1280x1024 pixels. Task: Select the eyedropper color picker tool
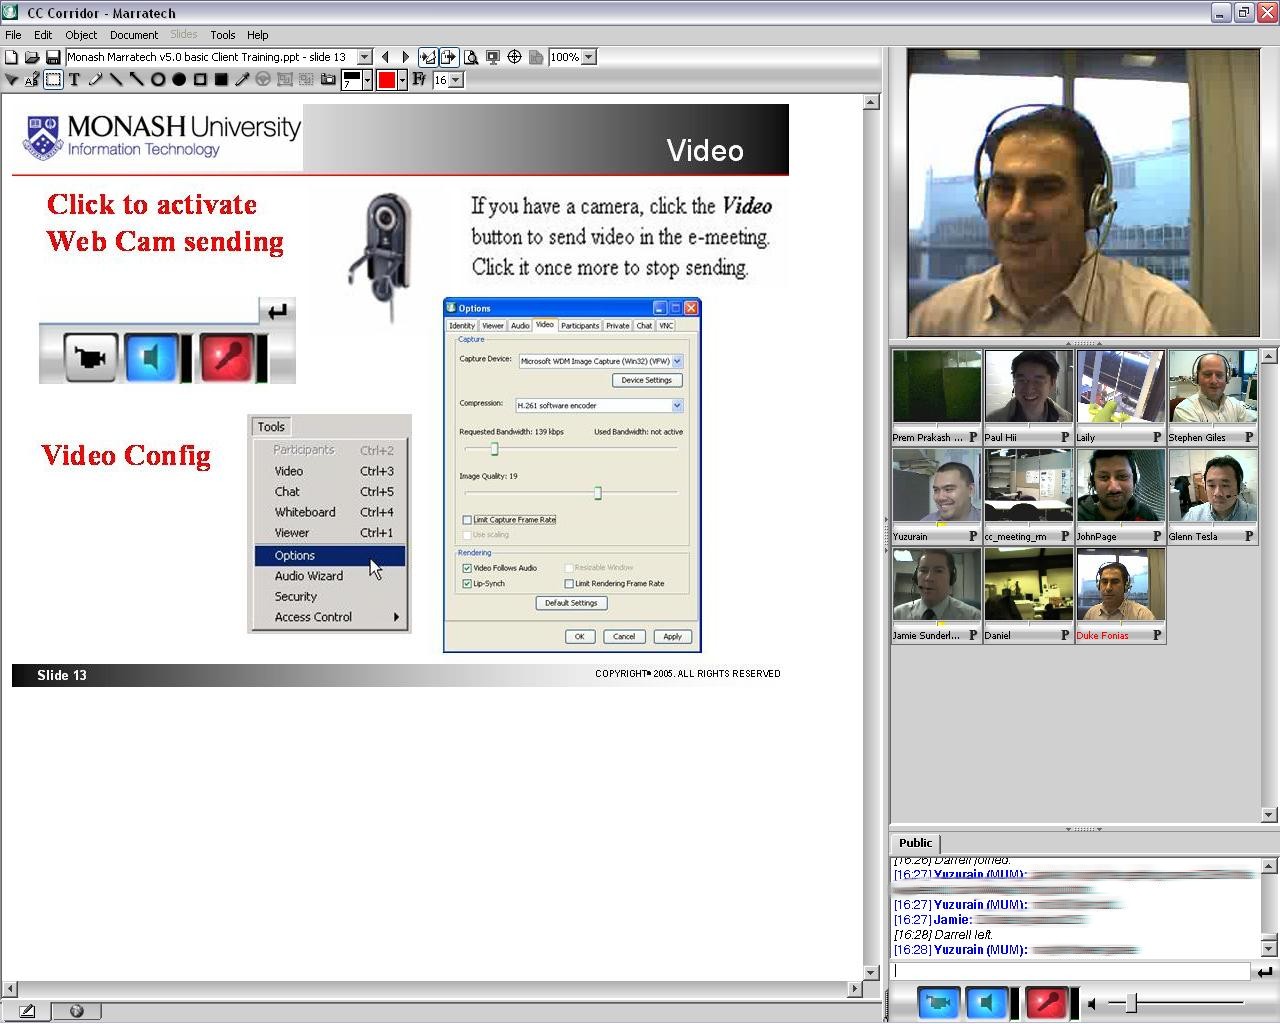pyautogui.click(x=242, y=79)
